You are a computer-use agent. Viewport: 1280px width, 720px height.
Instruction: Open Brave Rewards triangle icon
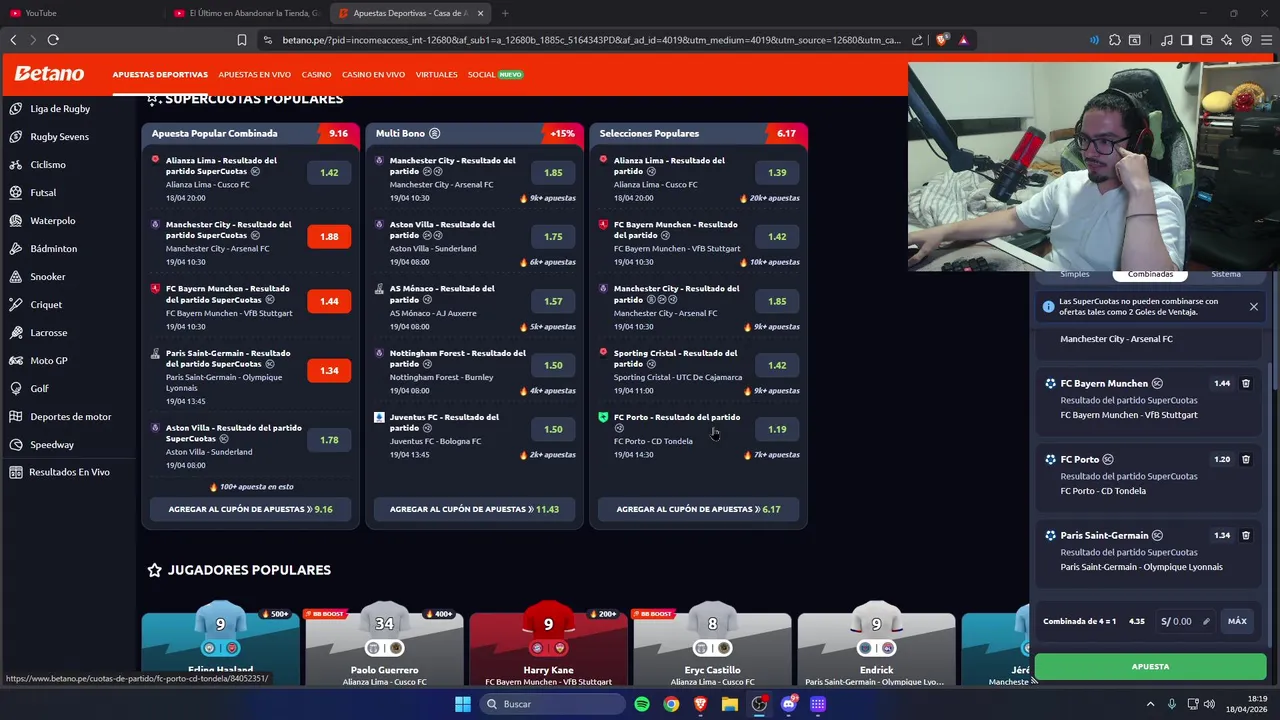tap(963, 40)
